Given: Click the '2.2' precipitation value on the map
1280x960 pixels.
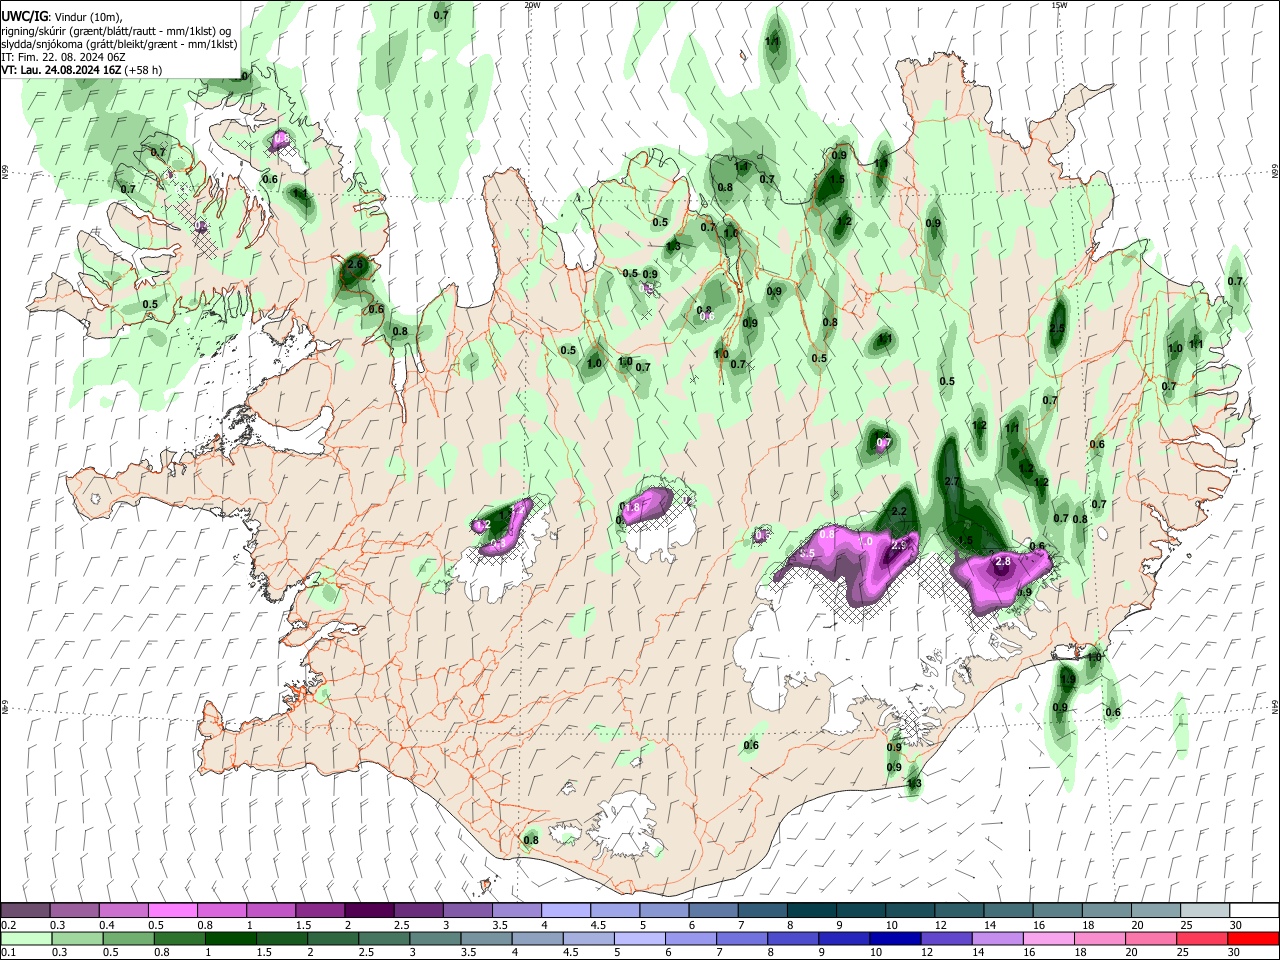Looking at the screenshot, I should 899,512.
